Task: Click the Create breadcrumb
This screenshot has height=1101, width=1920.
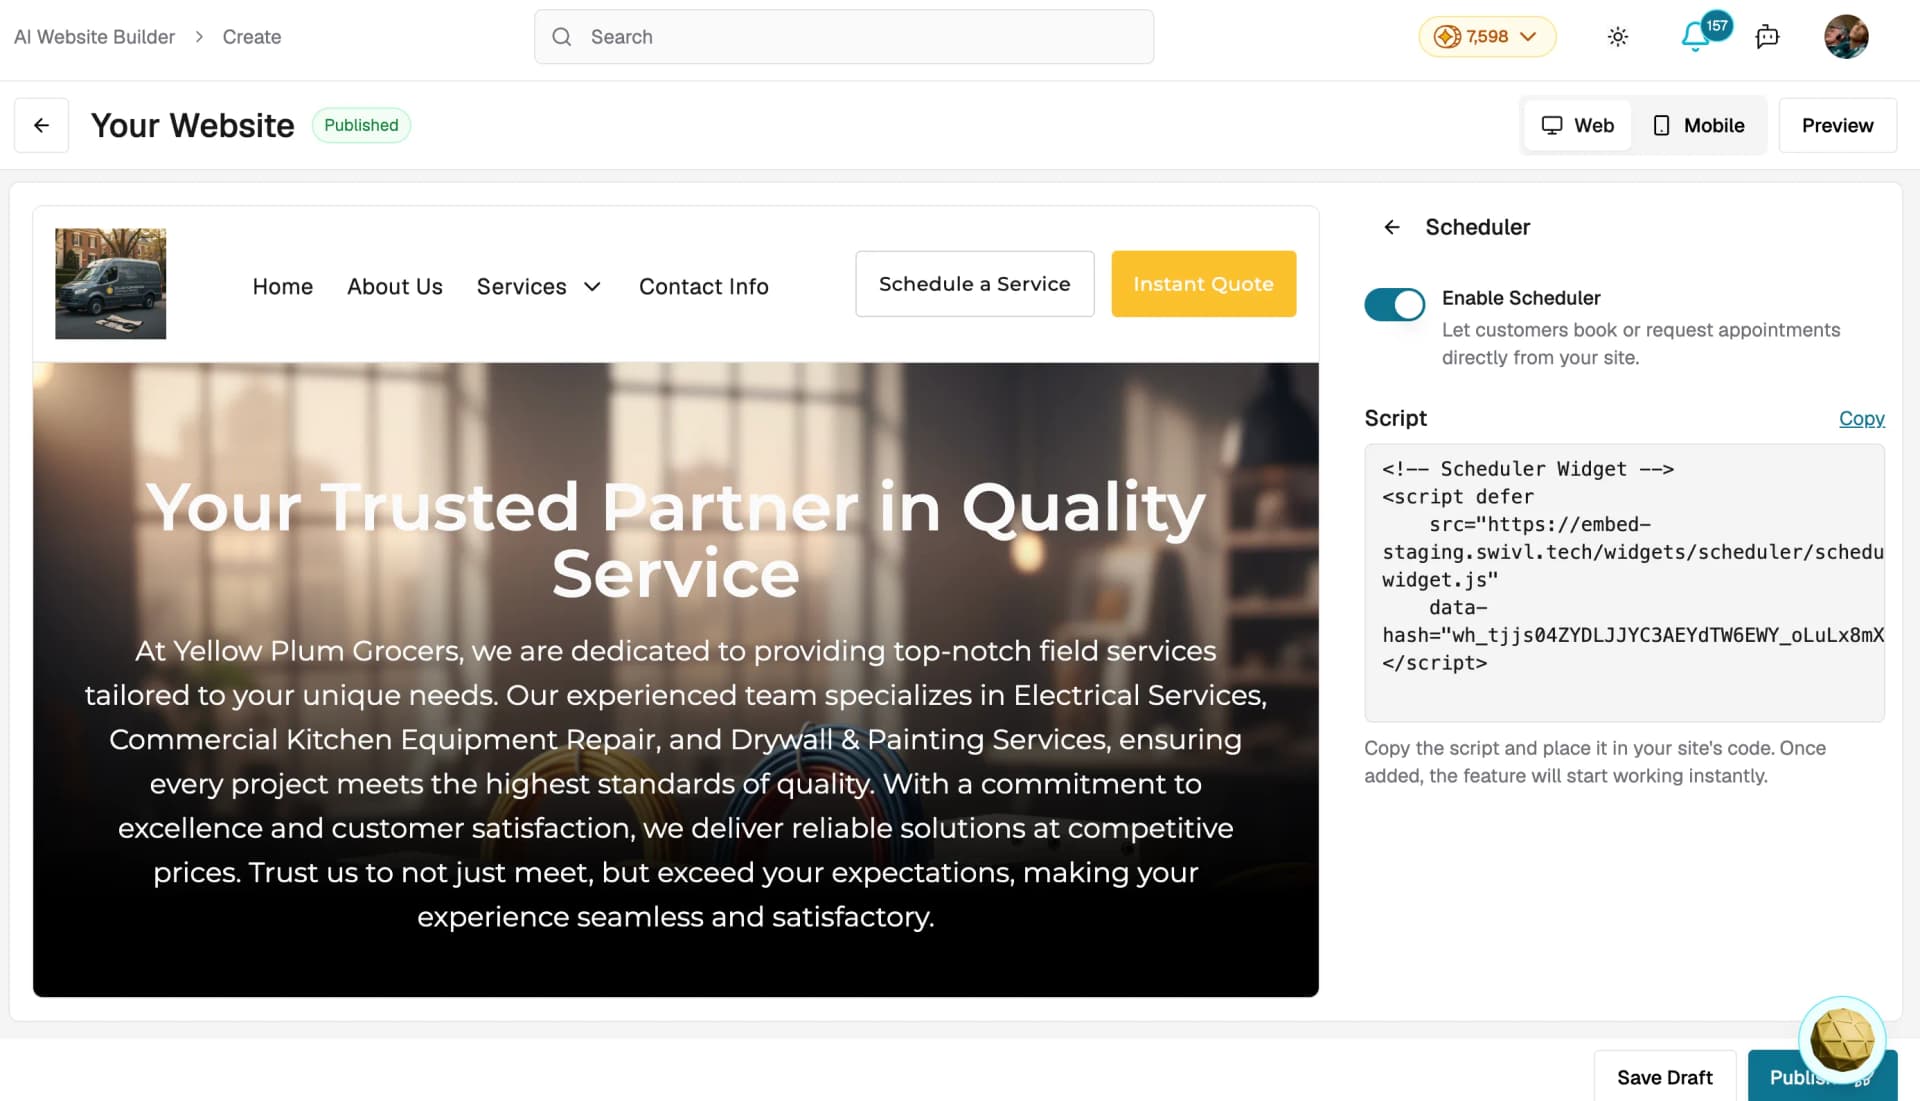Action: point(251,37)
